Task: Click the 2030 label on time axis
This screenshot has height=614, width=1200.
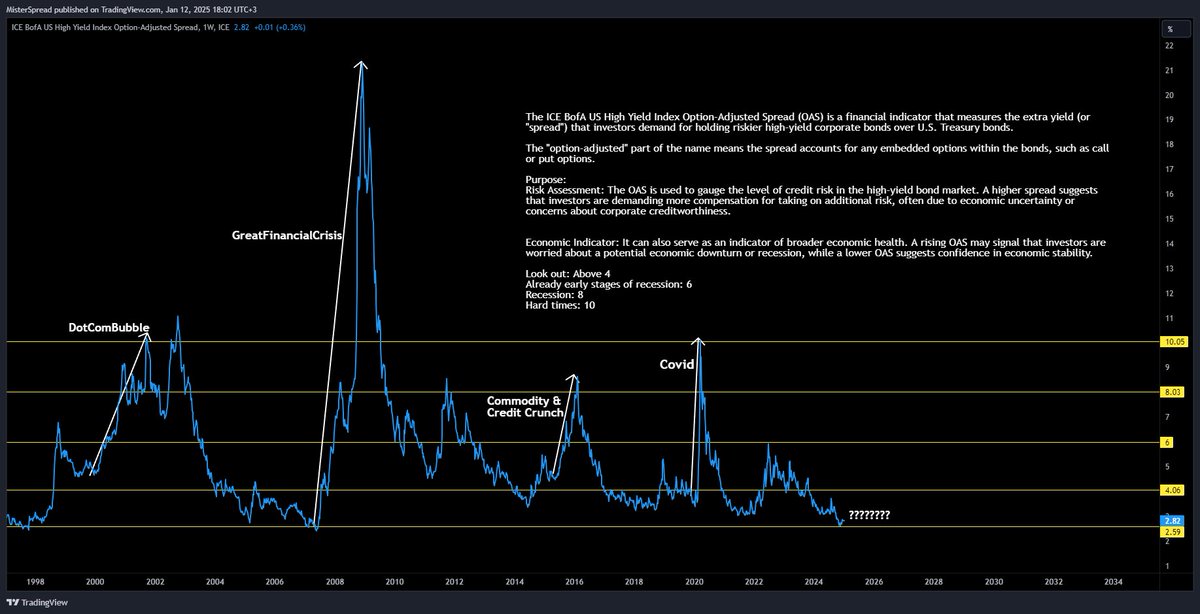Action: click(994, 580)
